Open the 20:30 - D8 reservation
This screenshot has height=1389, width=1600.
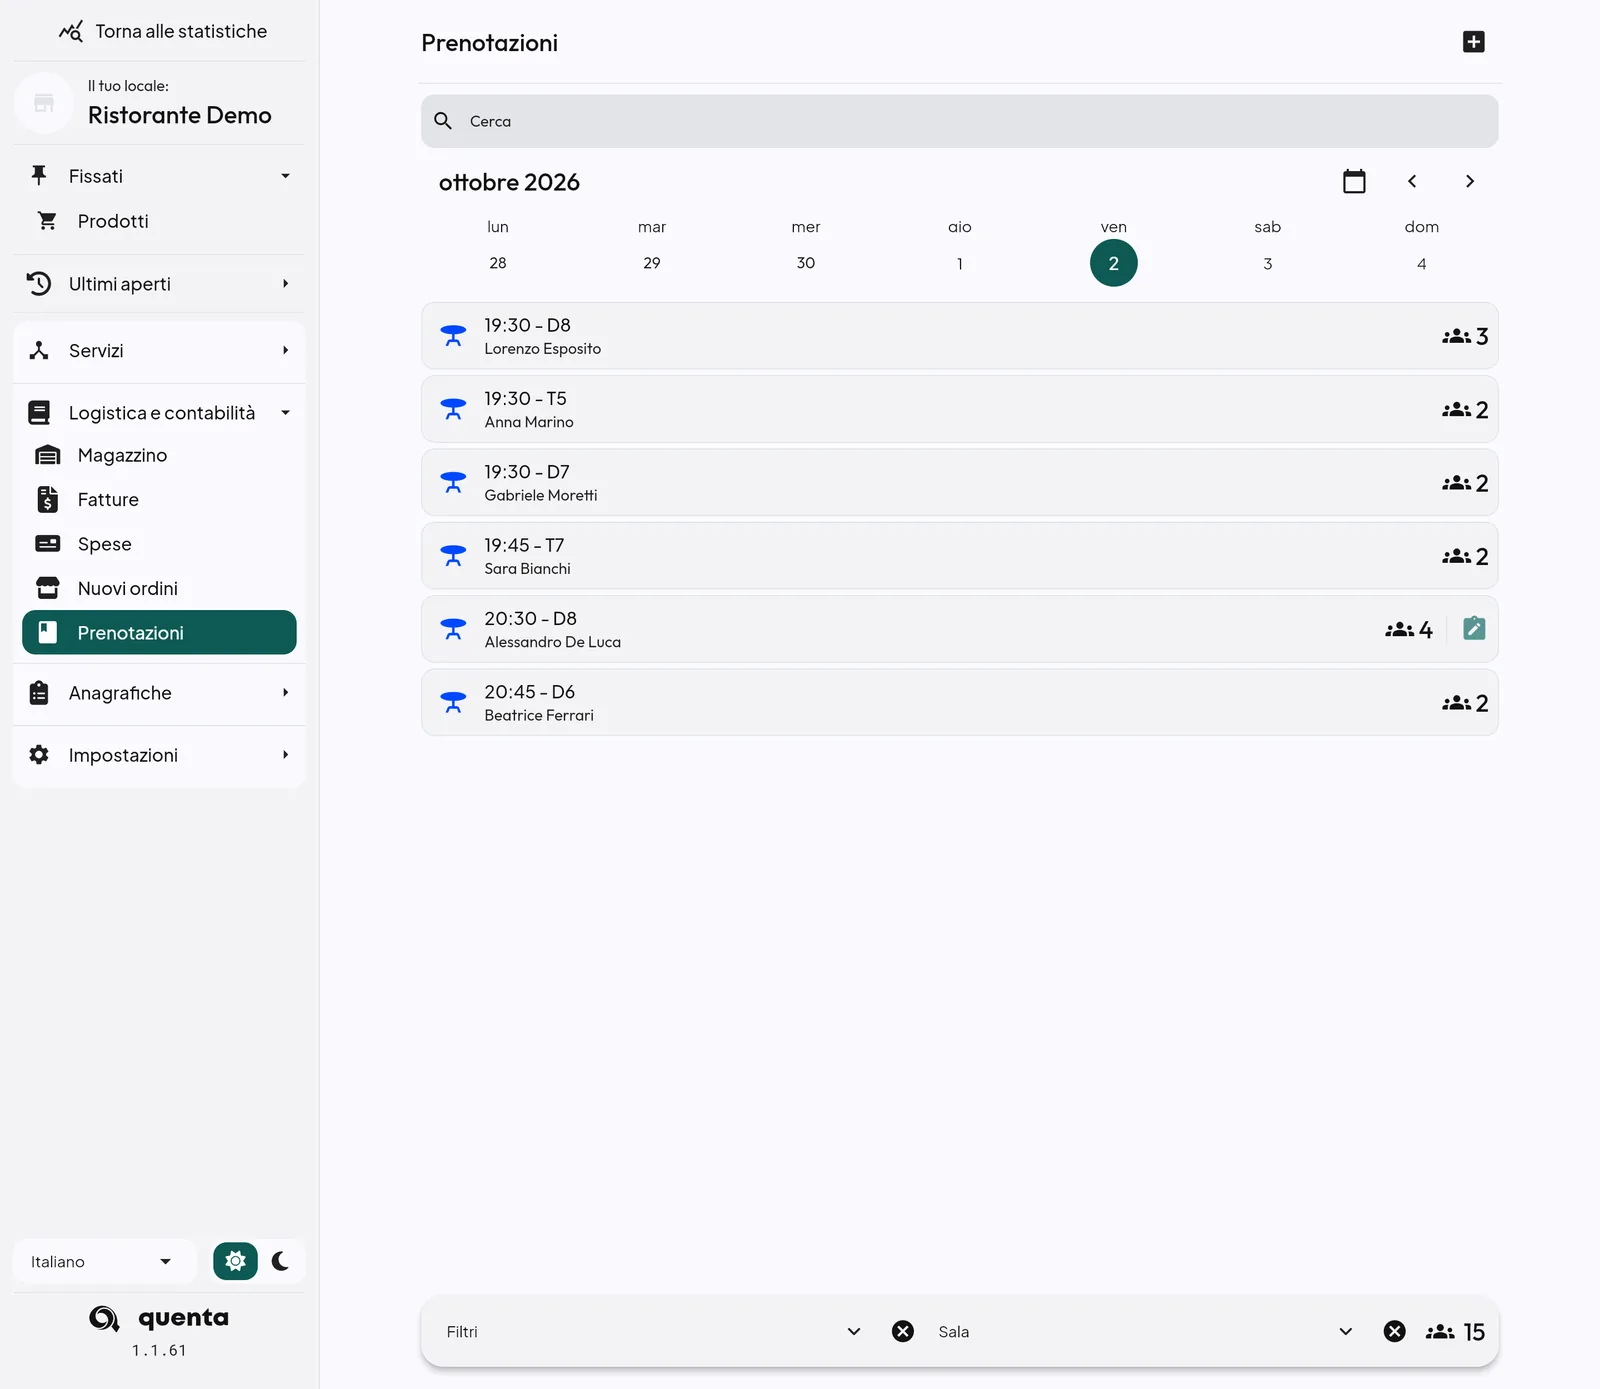pyautogui.click(x=959, y=629)
